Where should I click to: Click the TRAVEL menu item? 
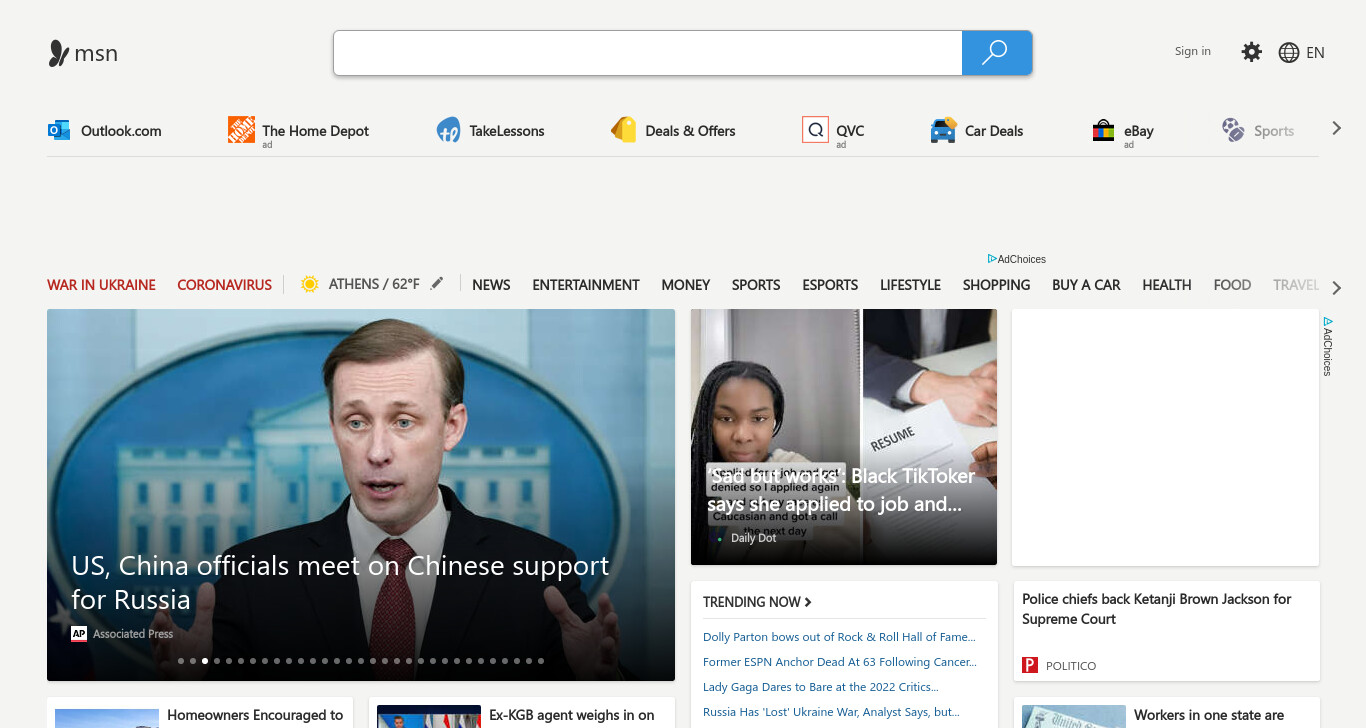[x=1296, y=285]
